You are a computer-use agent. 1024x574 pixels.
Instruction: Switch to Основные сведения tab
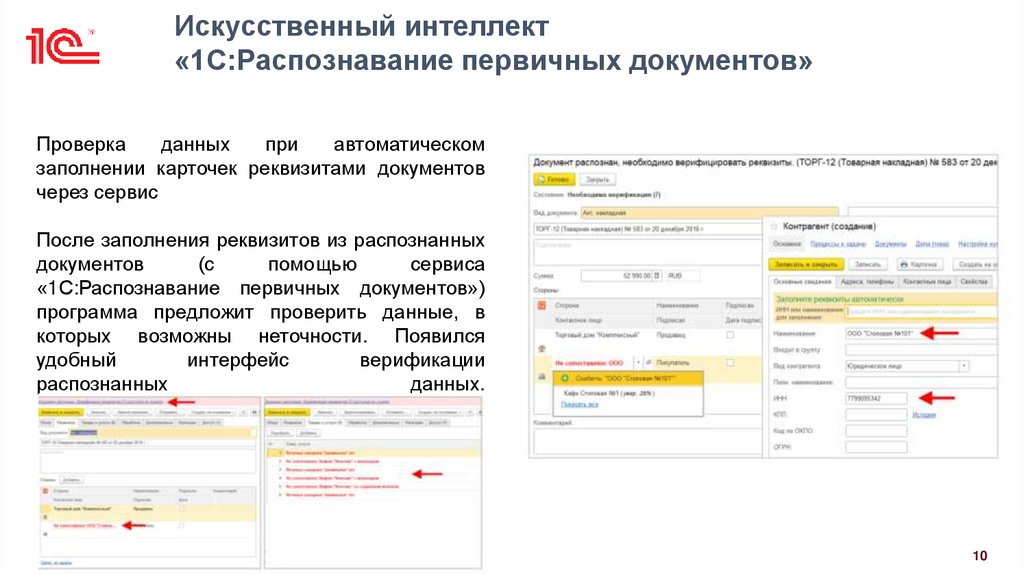click(x=802, y=281)
